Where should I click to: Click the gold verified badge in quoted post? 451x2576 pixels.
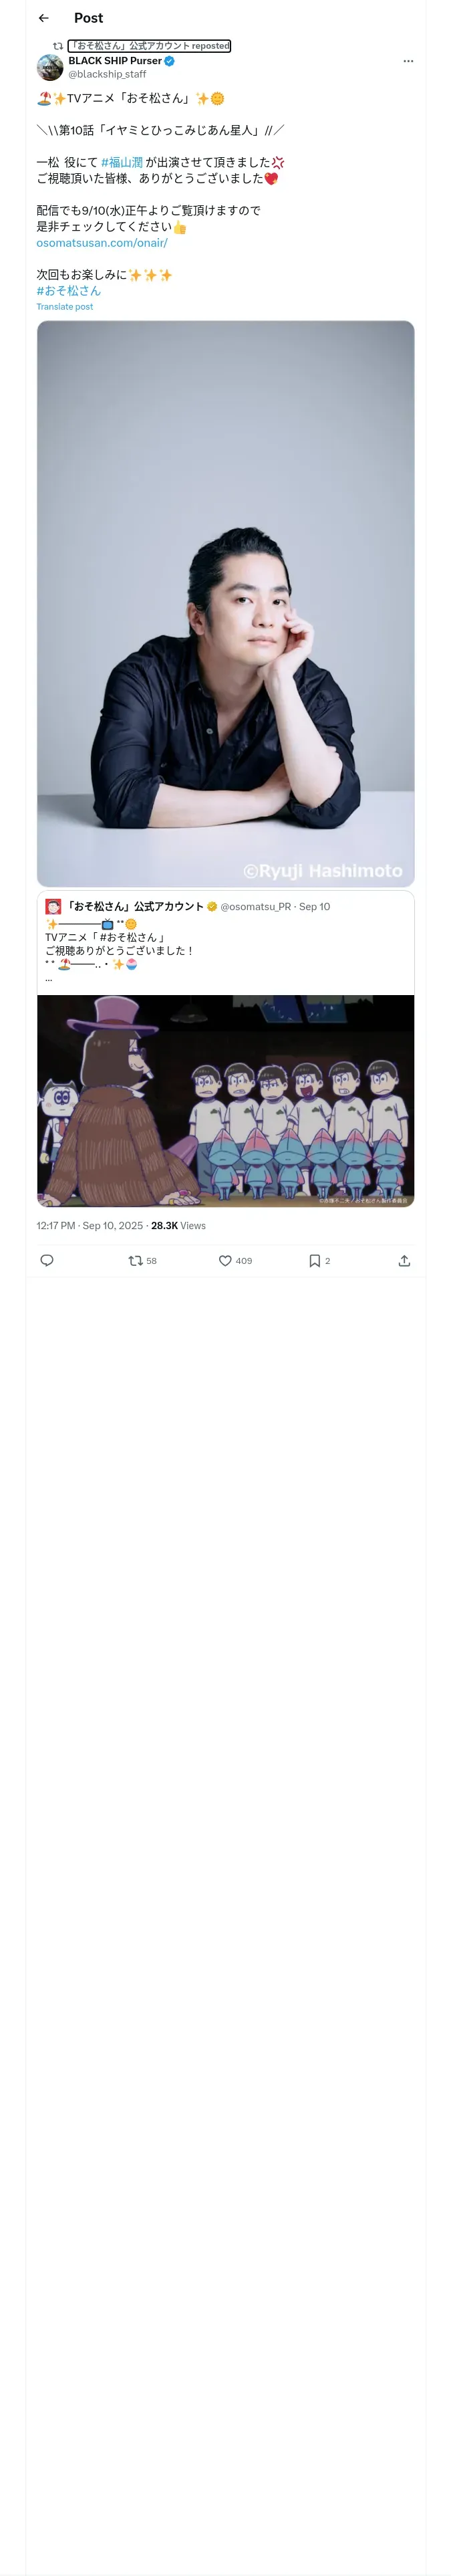point(212,906)
